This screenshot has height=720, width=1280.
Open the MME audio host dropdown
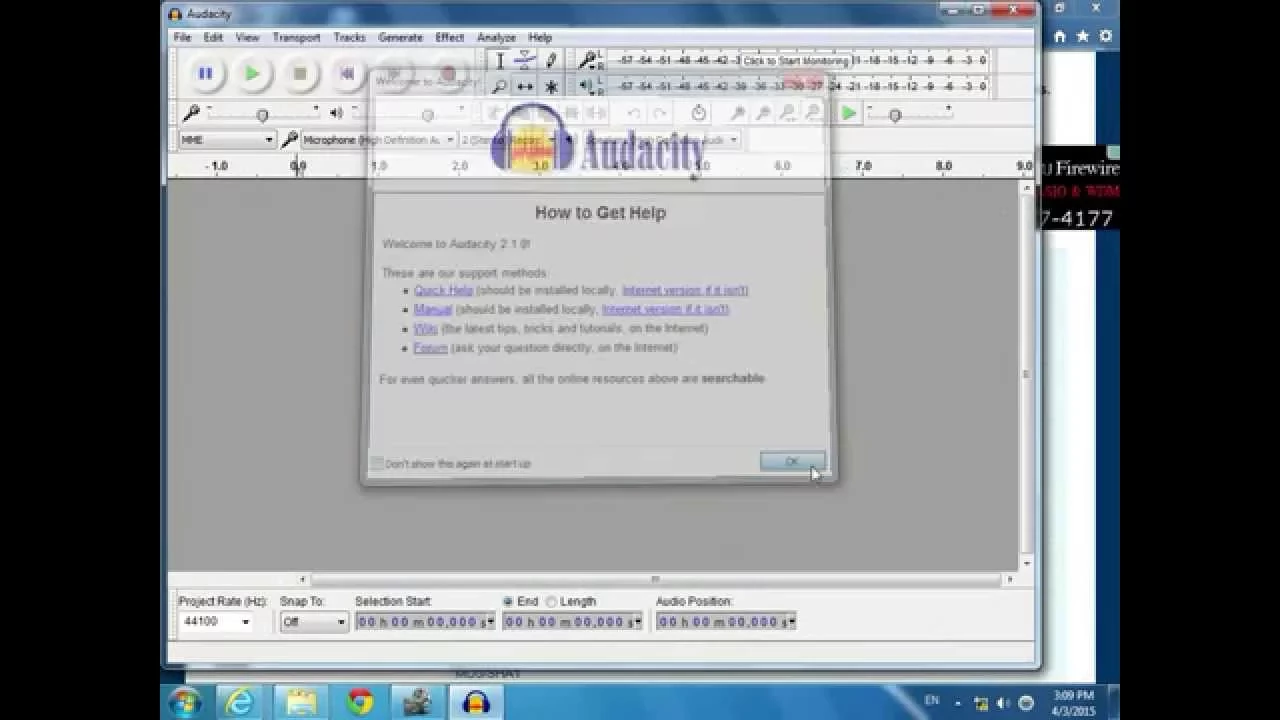pos(227,140)
